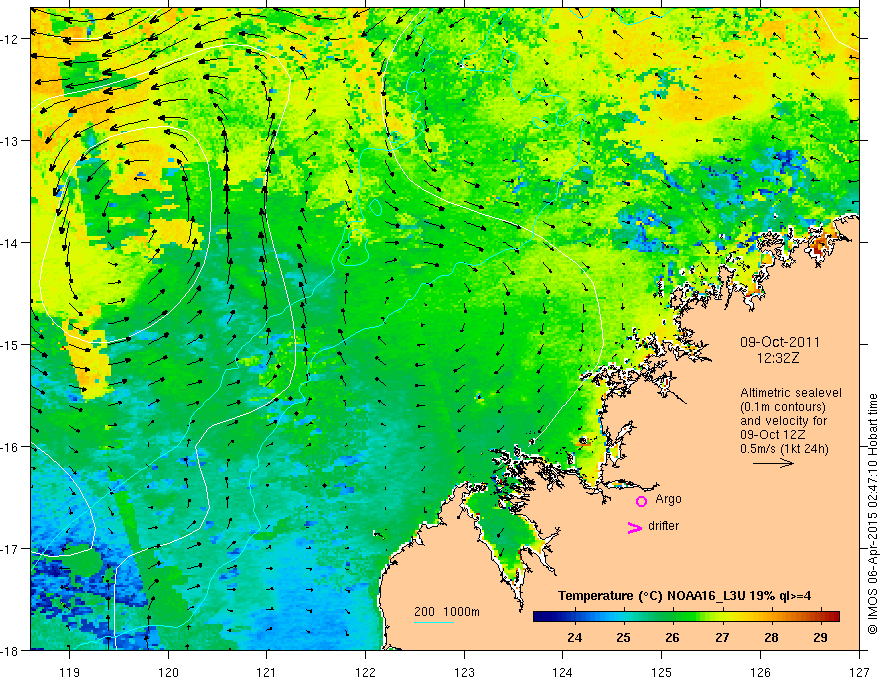This screenshot has width=880, height=680.
Task: Click latitude label -12 on left axis
Action: tap(12, 39)
